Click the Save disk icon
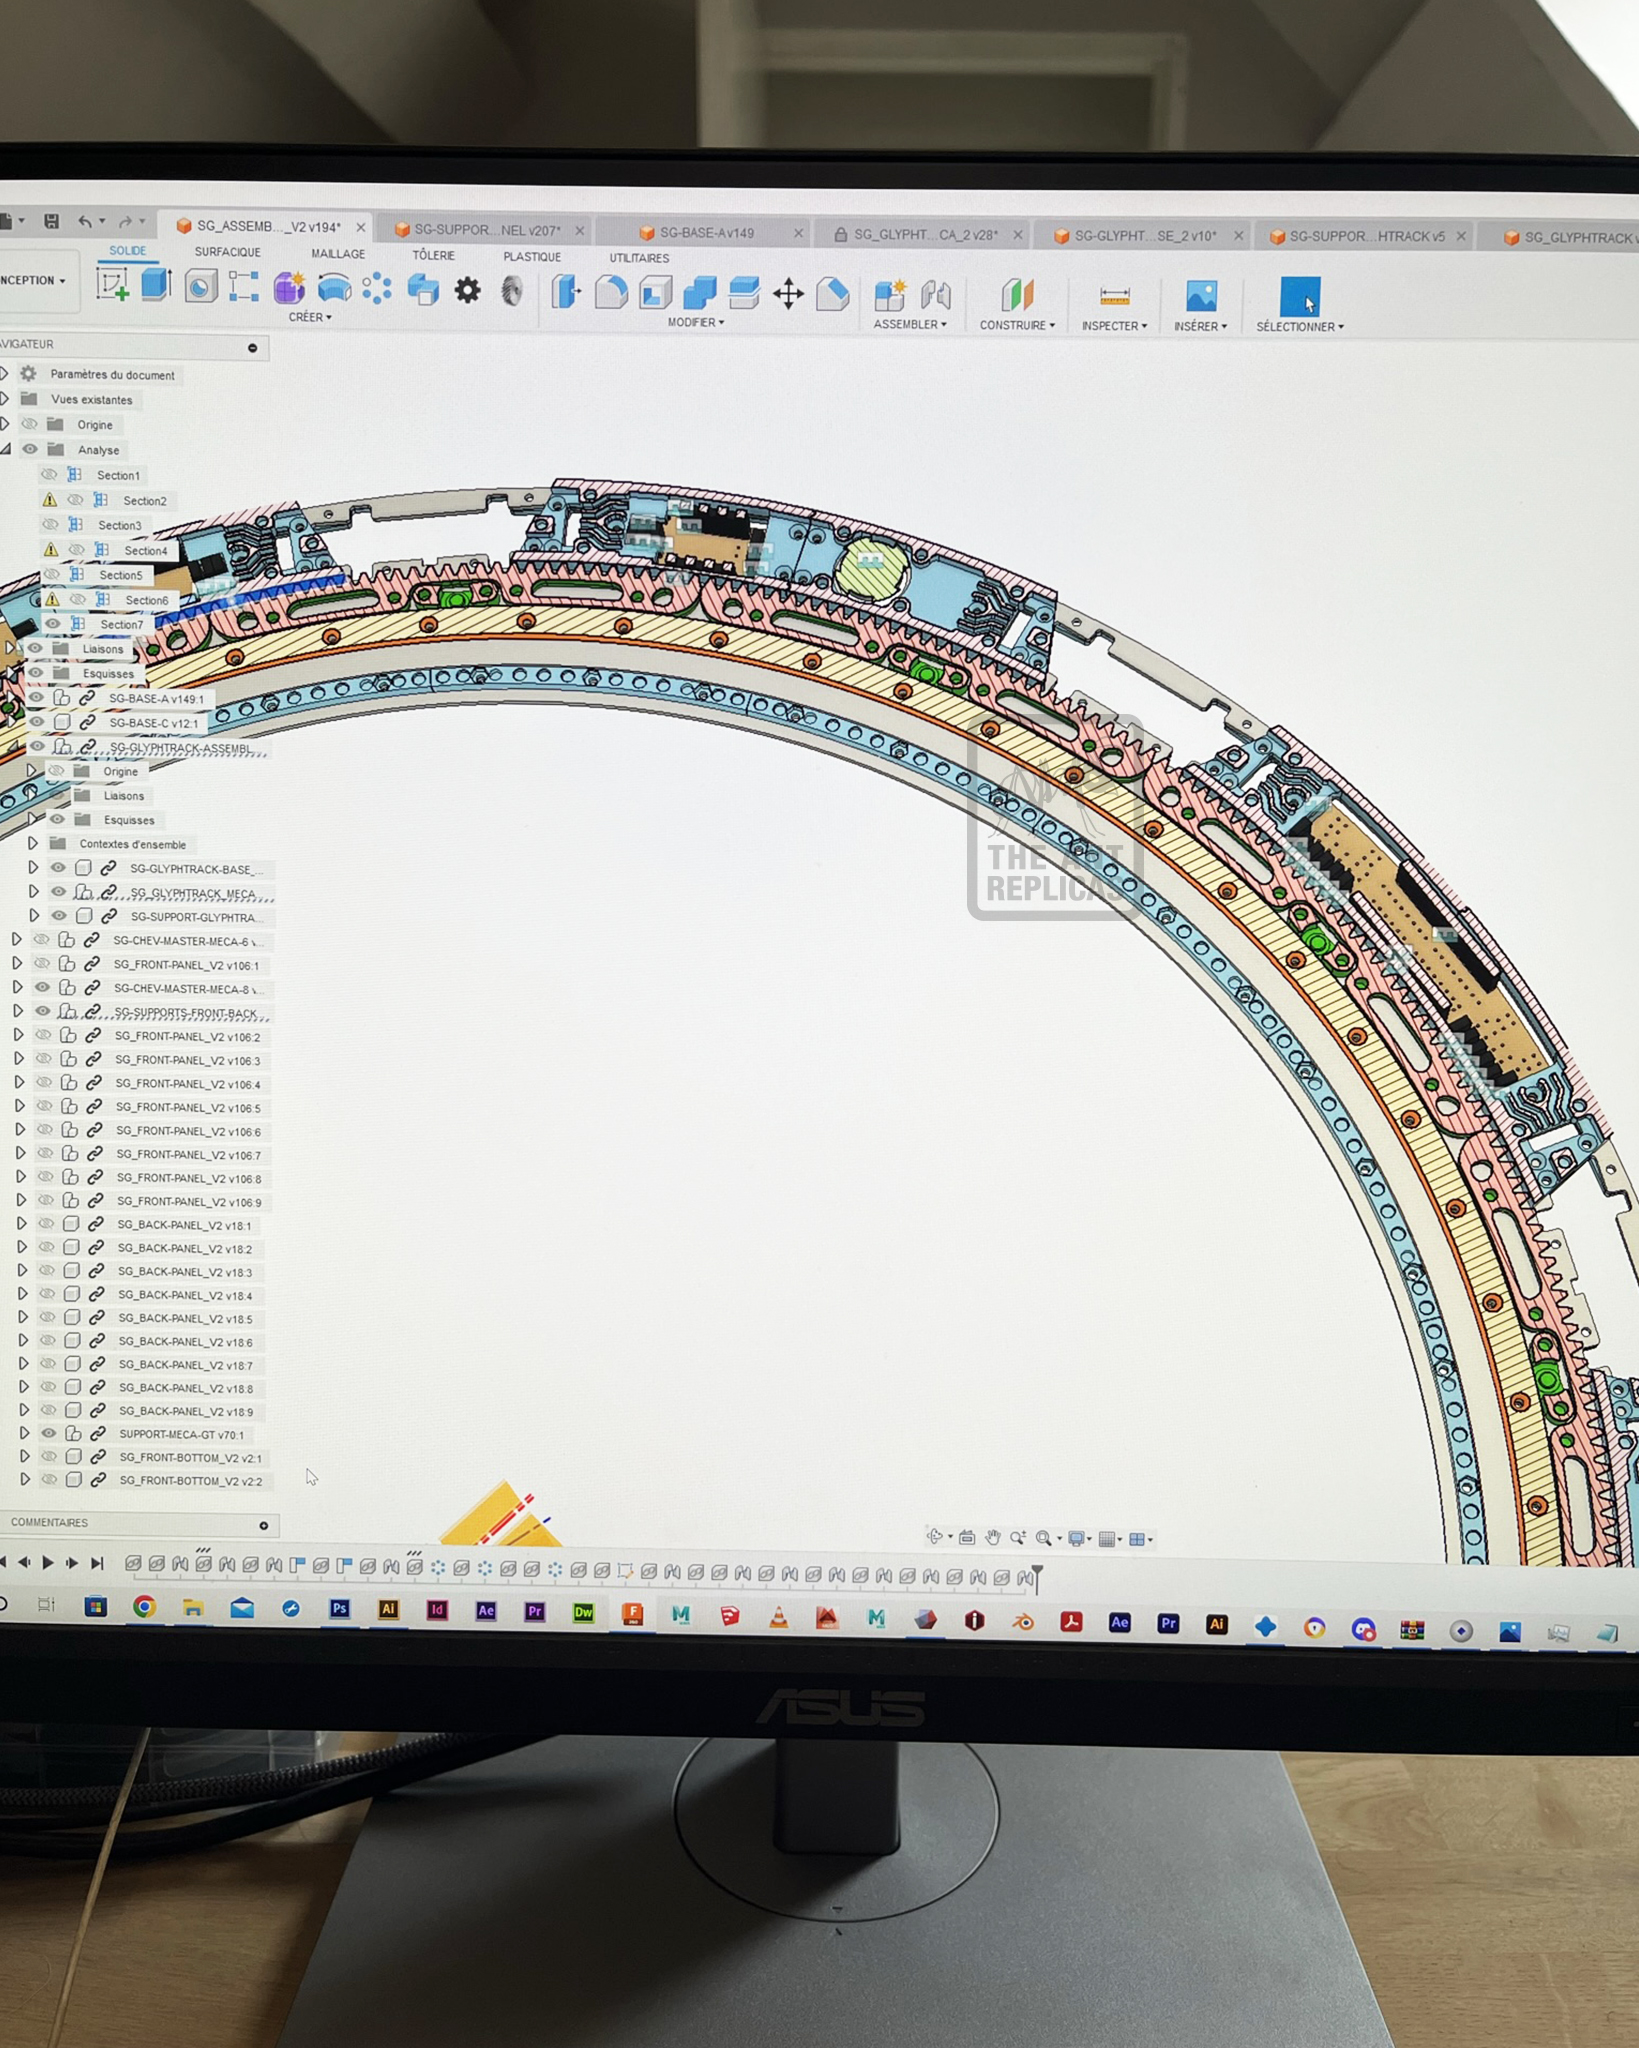The image size is (1639, 2048). point(52,221)
